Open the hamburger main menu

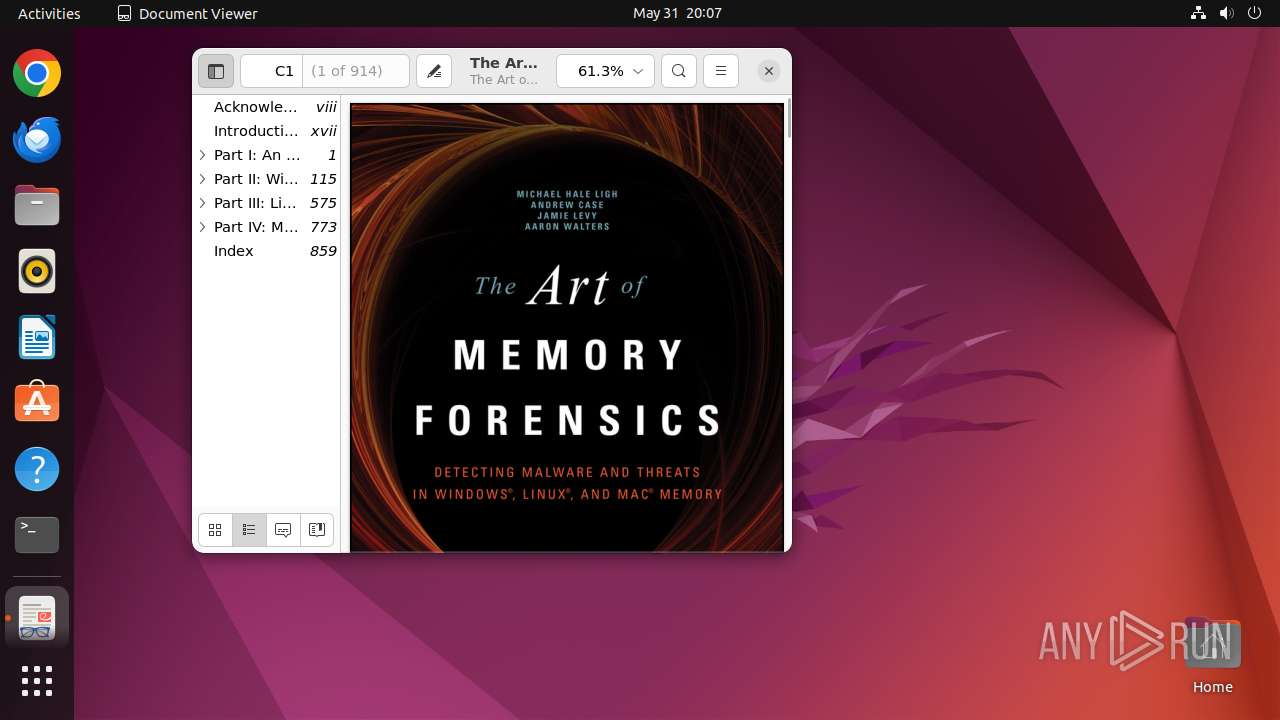click(x=721, y=71)
